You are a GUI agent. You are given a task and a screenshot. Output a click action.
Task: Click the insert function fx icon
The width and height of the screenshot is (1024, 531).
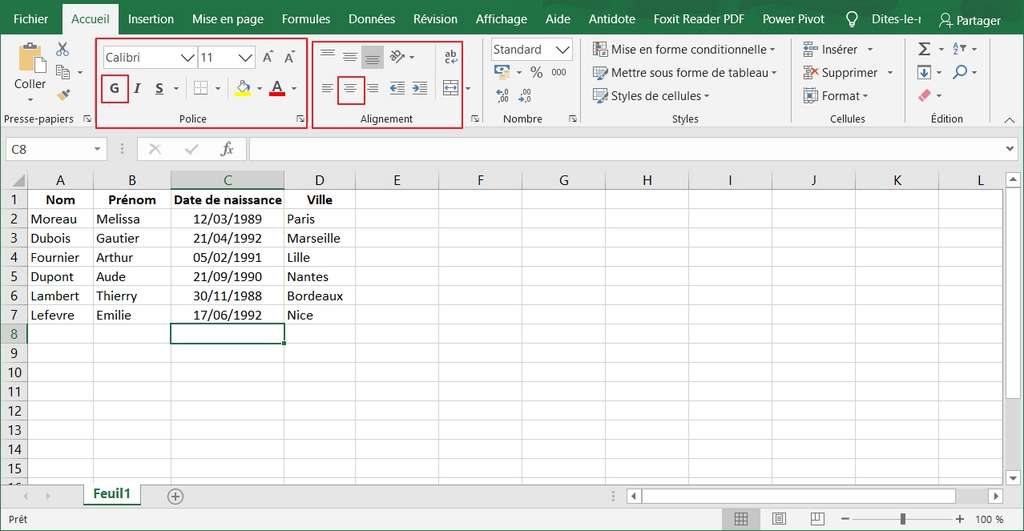tap(227, 149)
